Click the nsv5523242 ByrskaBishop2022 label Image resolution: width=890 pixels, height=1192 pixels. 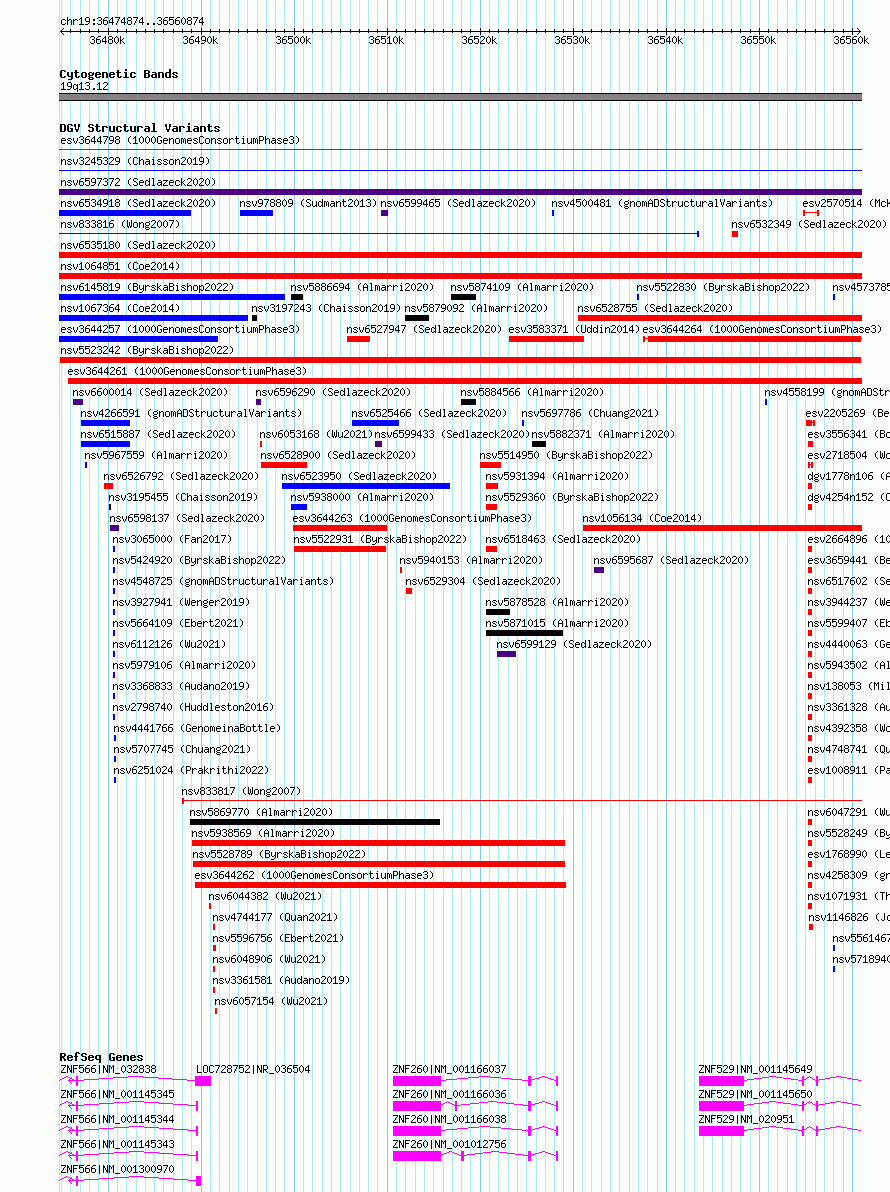click(x=147, y=350)
